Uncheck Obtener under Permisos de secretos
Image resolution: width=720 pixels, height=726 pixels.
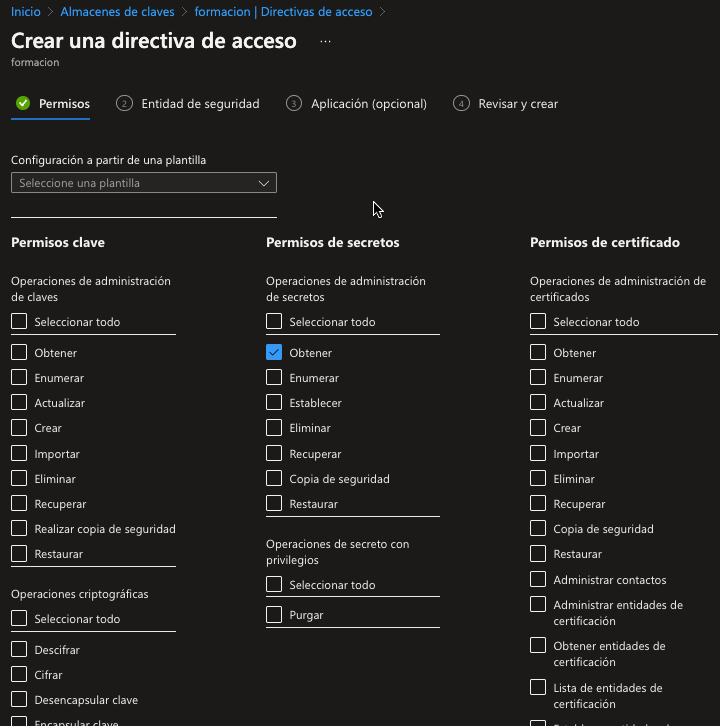tap(274, 352)
